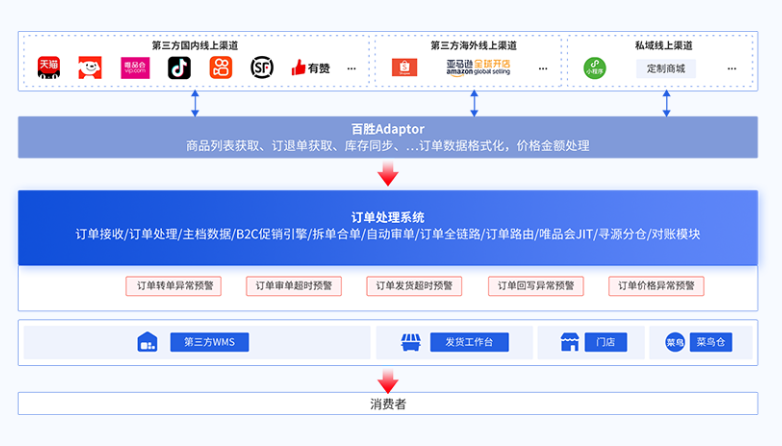Viewport: 782px width, 446px height.
Task: Click the 第三方海外线上渠道 heading
Action: [x=474, y=45]
